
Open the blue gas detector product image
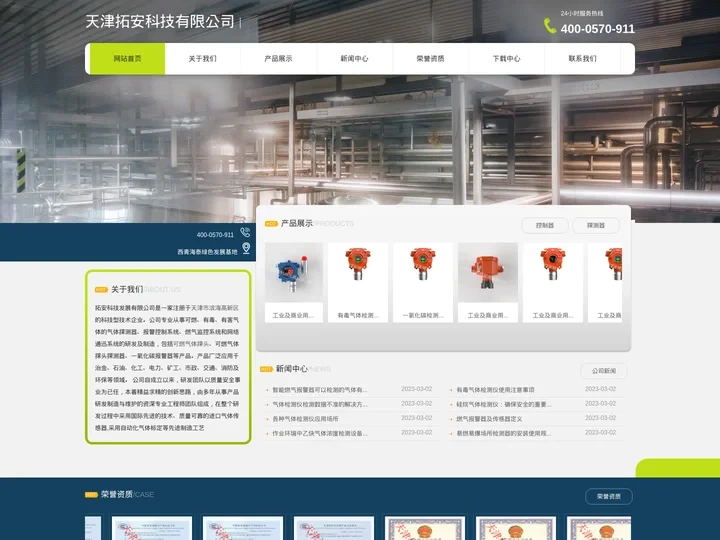pyautogui.click(x=293, y=272)
